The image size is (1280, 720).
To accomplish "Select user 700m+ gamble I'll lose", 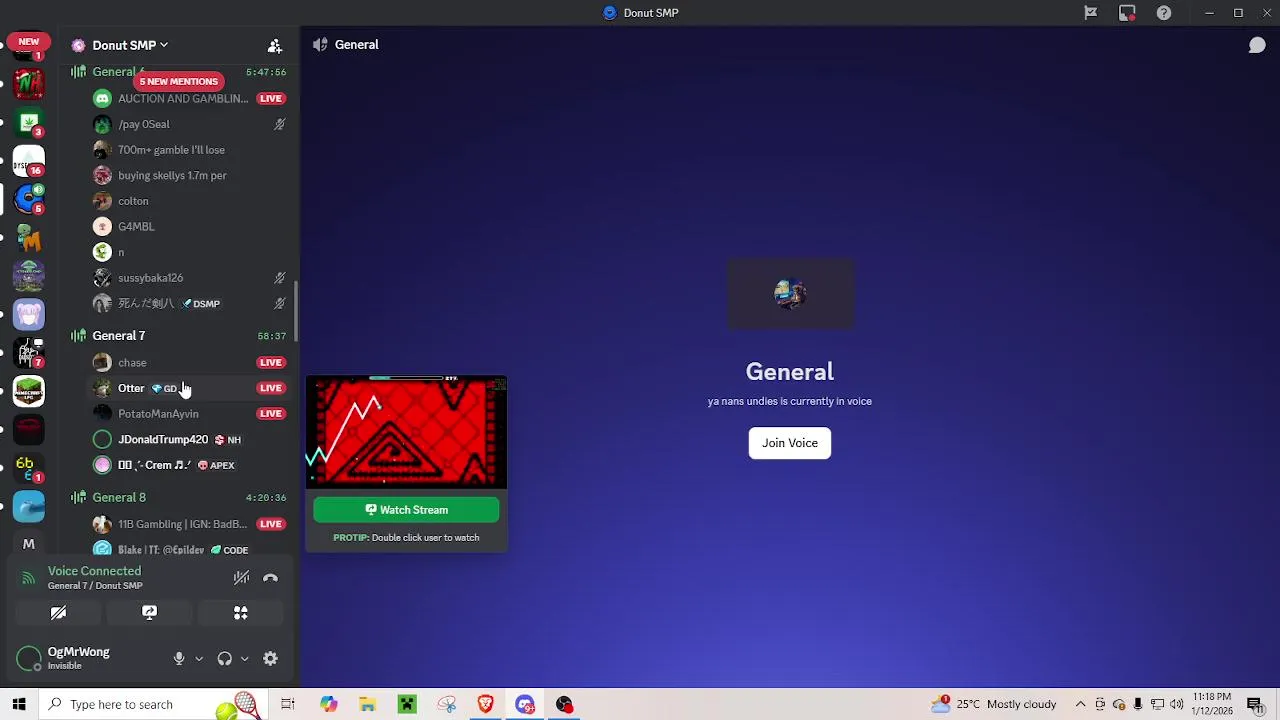I will pos(171,150).
